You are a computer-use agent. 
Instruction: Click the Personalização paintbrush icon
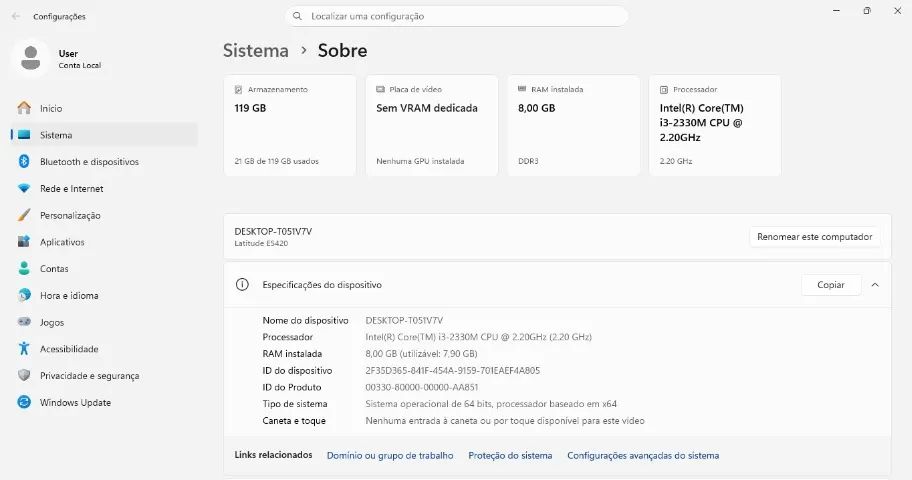24,215
